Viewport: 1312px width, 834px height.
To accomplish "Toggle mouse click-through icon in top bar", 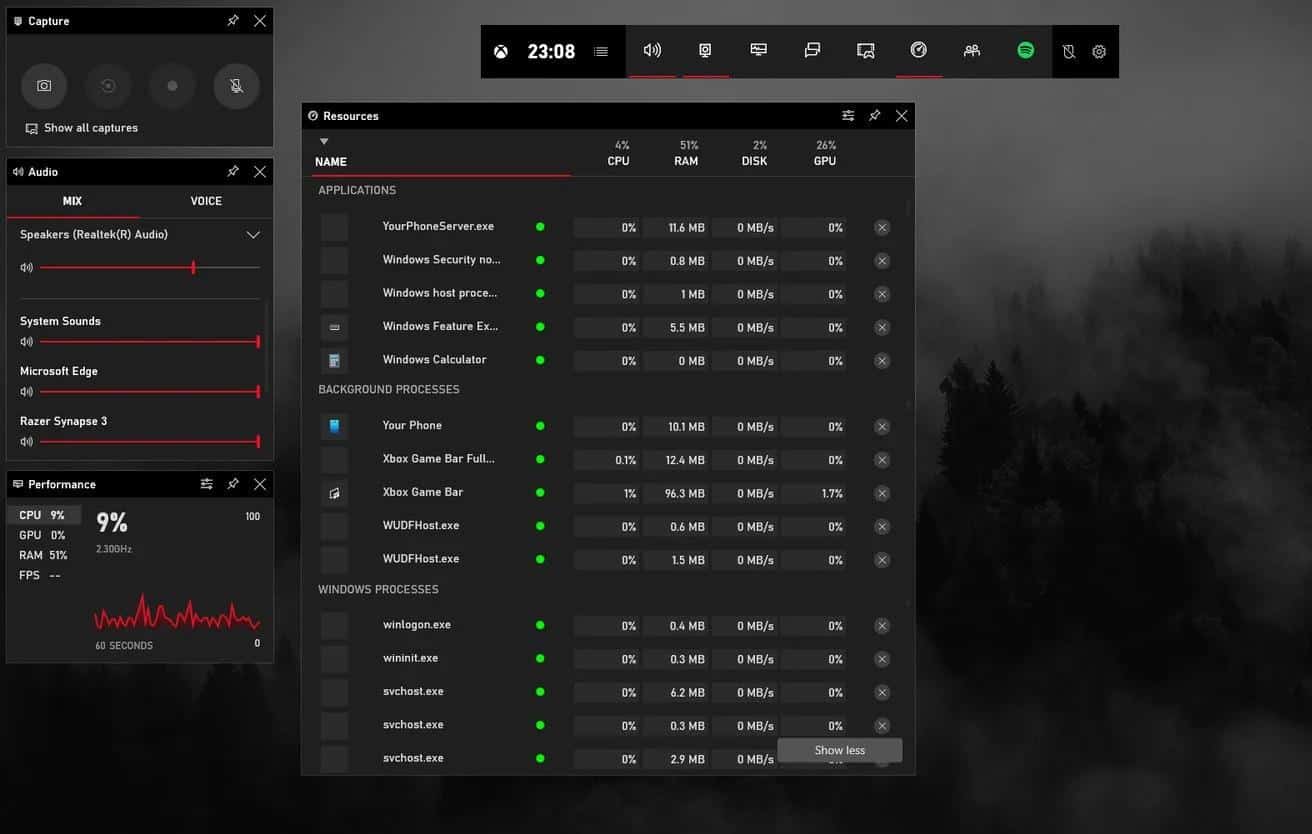I will tap(1069, 52).
